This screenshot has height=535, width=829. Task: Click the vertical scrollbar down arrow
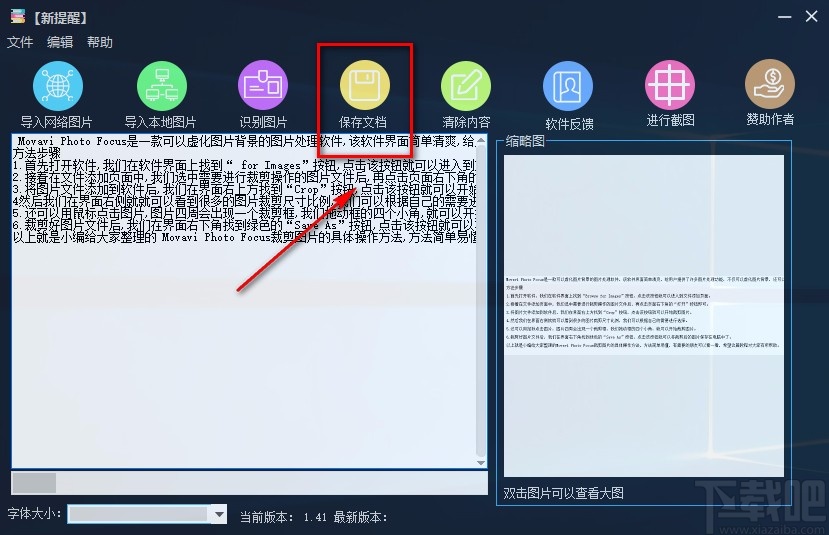pyautogui.click(x=481, y=463)
